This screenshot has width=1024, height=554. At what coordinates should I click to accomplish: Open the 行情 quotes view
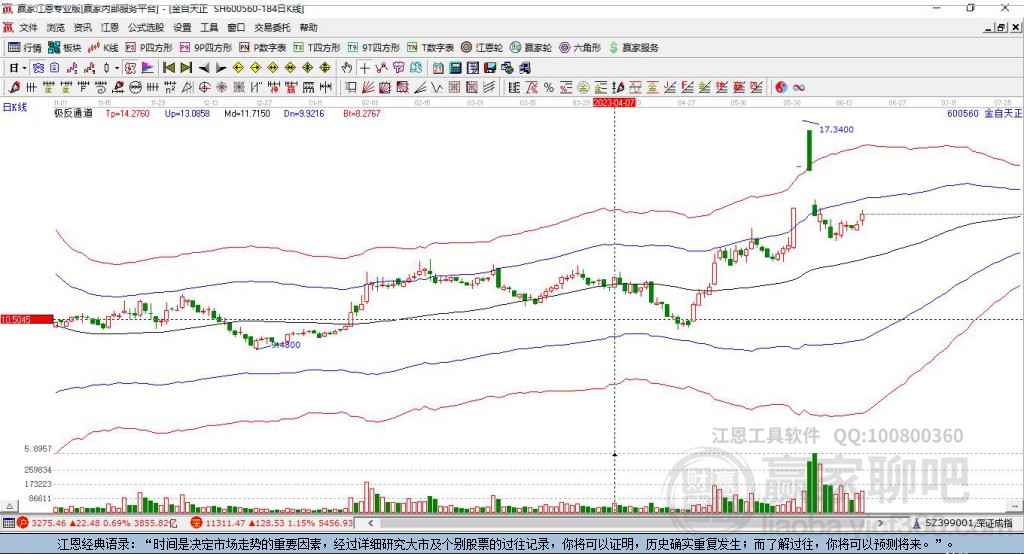coord(25,48)
